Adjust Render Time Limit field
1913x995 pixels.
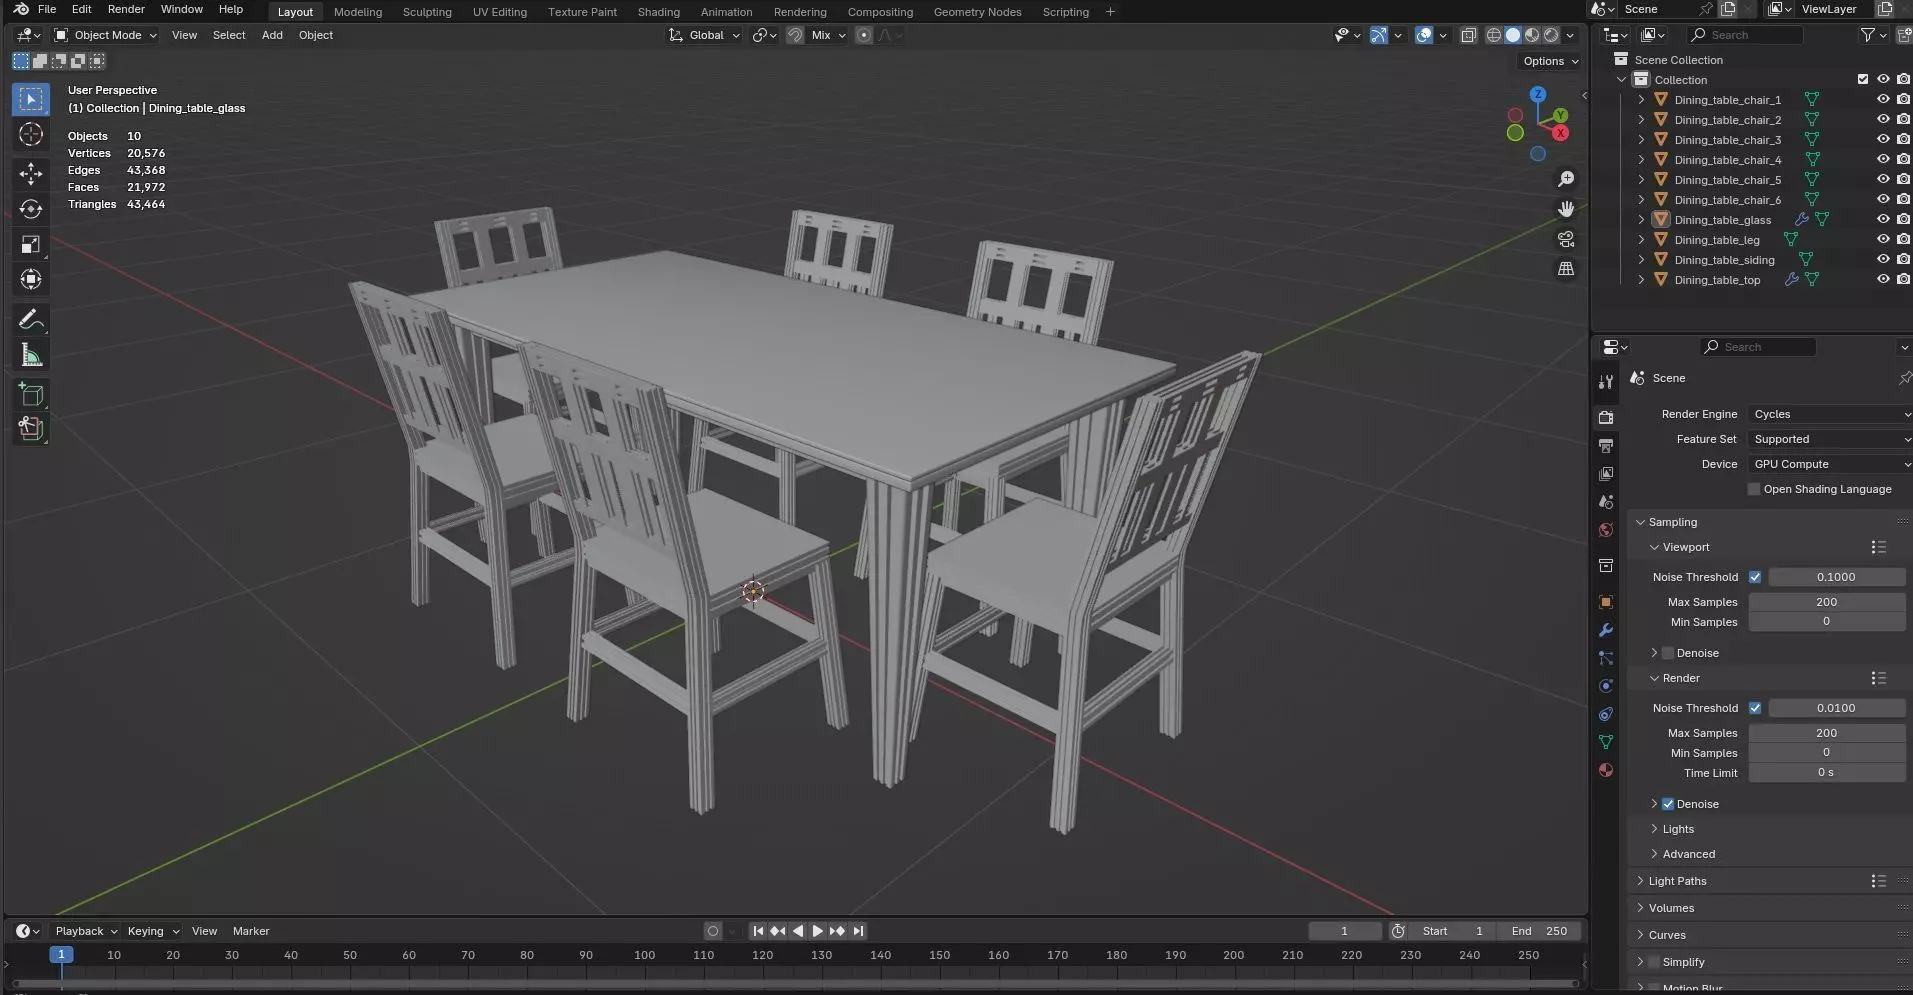tap(1827, 773)
